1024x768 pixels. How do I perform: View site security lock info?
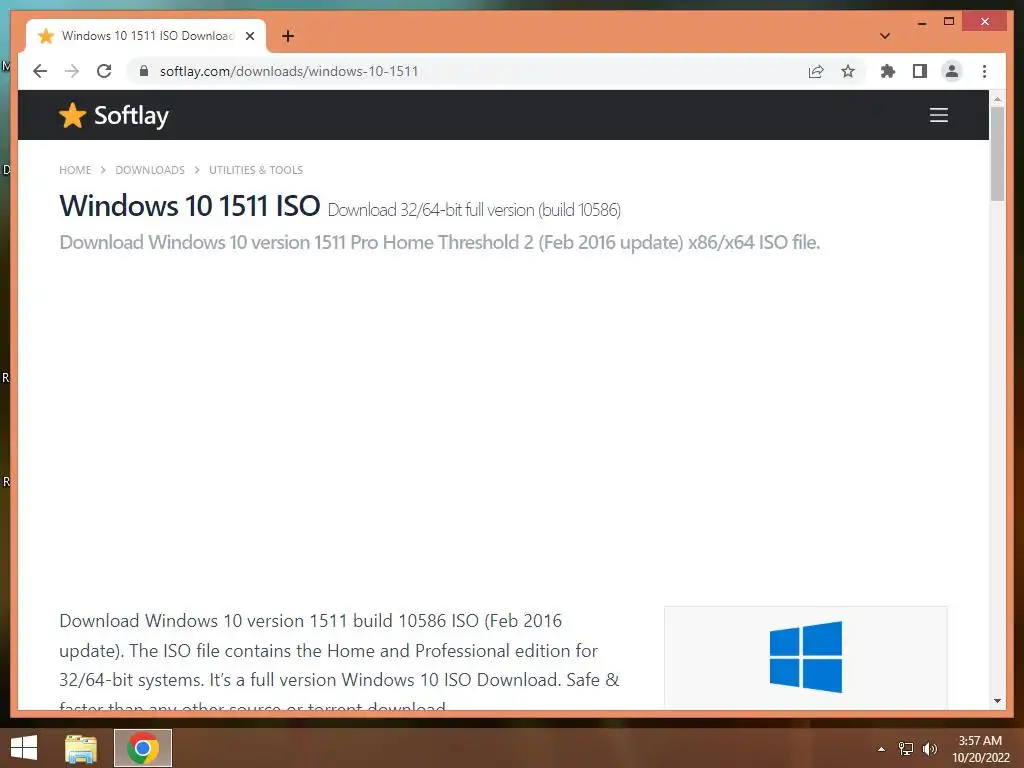144,71
